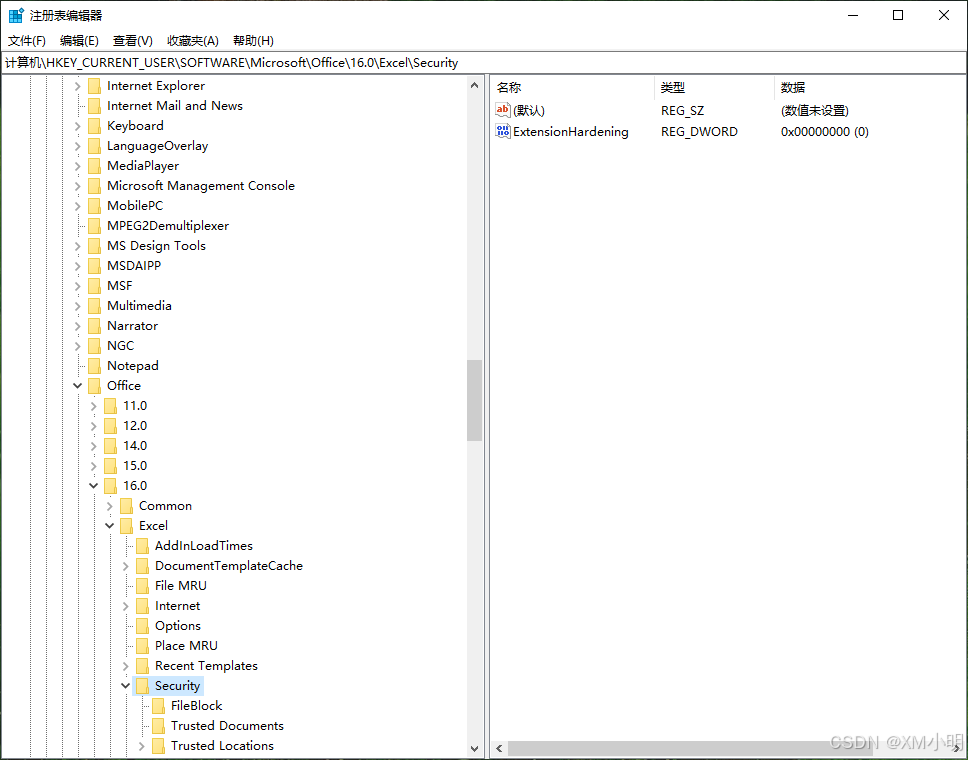This screenshot has height=760, width=968.
Task: Collapse the Security key
Action: [126, 686]
